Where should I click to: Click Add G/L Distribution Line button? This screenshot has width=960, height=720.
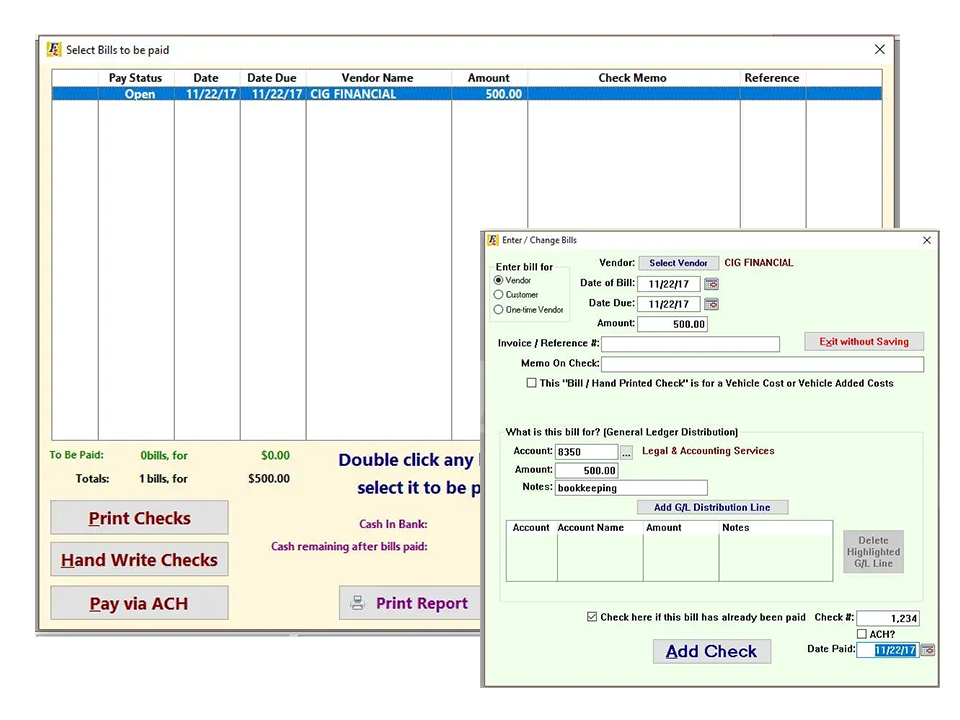pos(712,508)
